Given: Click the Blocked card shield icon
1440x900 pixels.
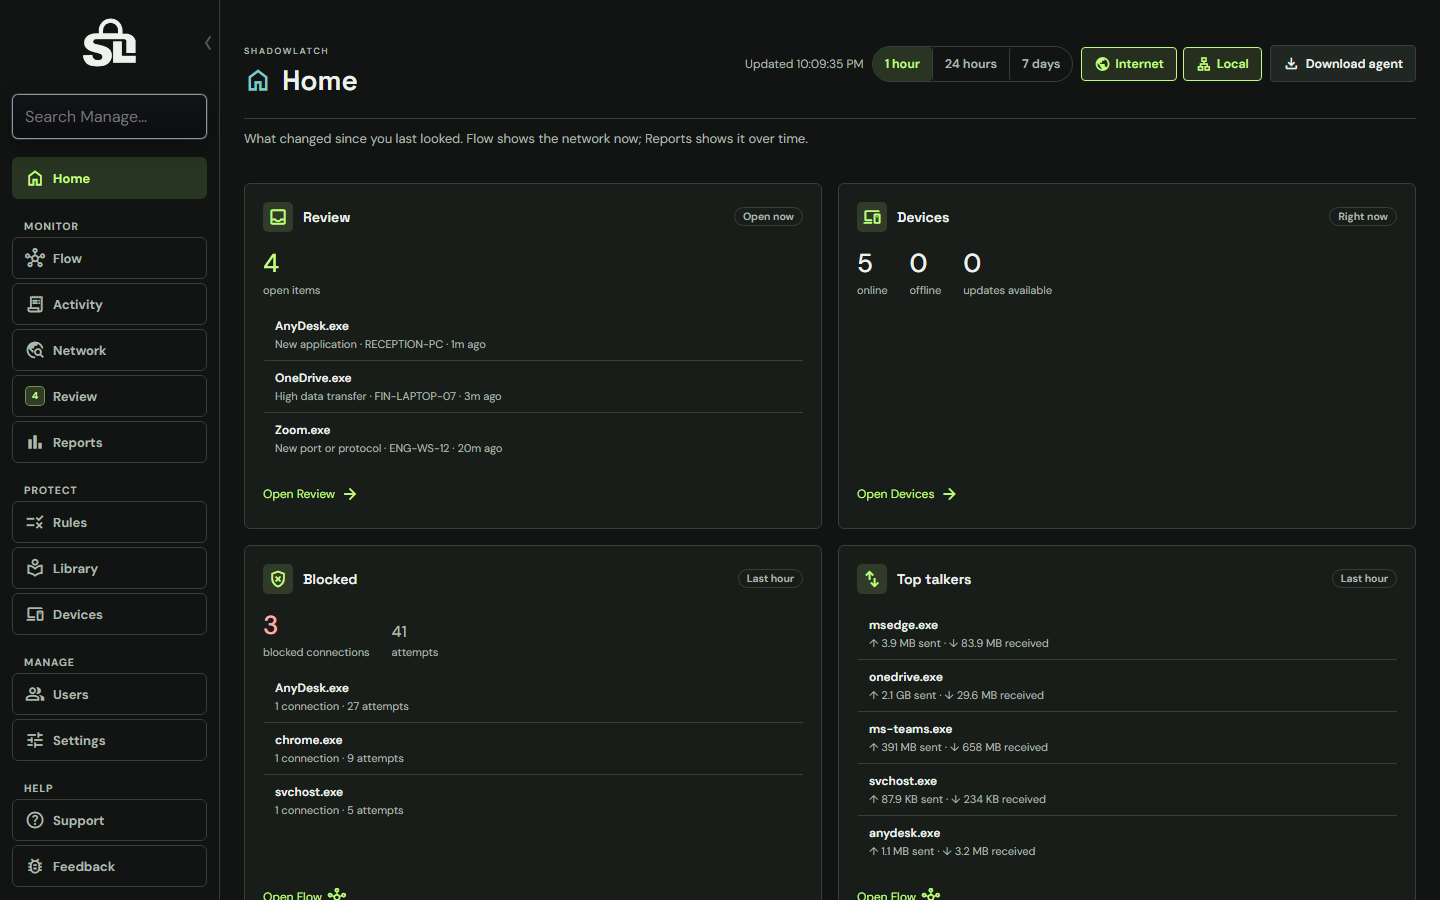Looking at the screenshot, I should [278, 579].
